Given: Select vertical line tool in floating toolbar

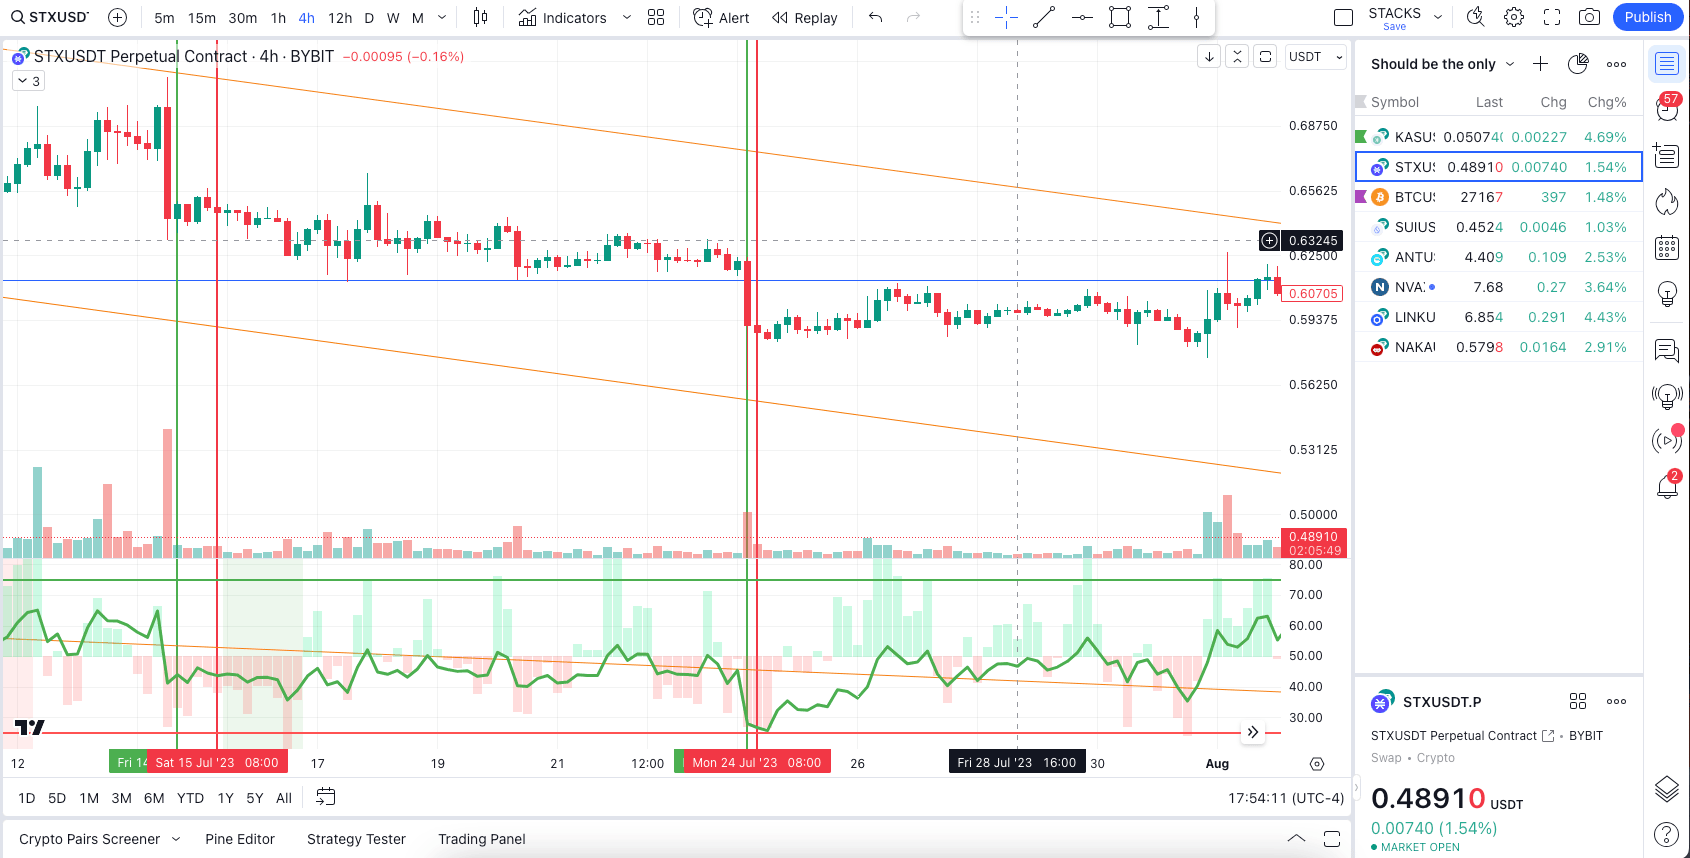Looking at the screenshot, I should coord(1196,17).
